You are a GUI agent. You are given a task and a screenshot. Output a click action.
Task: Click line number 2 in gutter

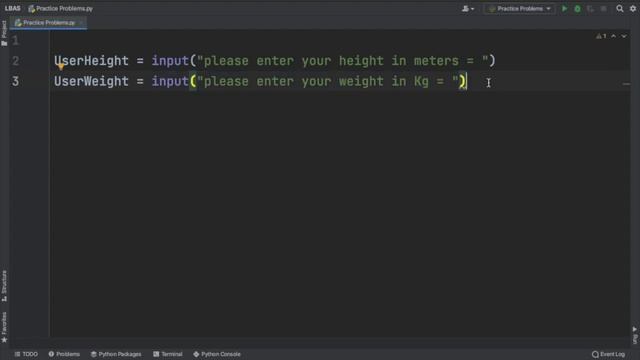pyautogui.click(x=16, y=61)
